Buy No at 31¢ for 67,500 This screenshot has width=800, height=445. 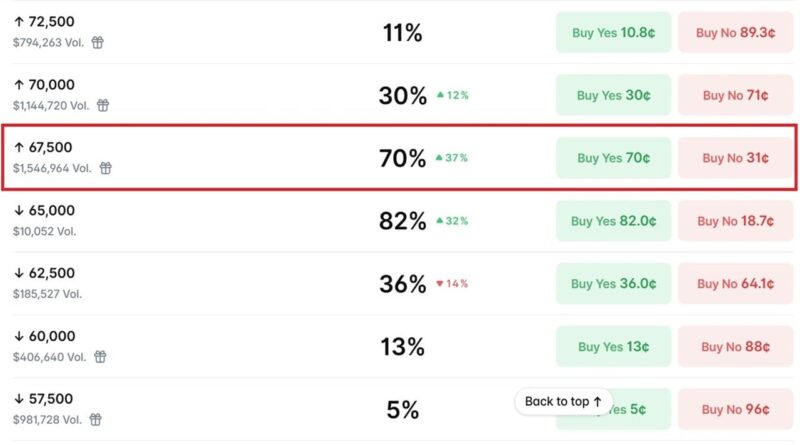point(735,158)
